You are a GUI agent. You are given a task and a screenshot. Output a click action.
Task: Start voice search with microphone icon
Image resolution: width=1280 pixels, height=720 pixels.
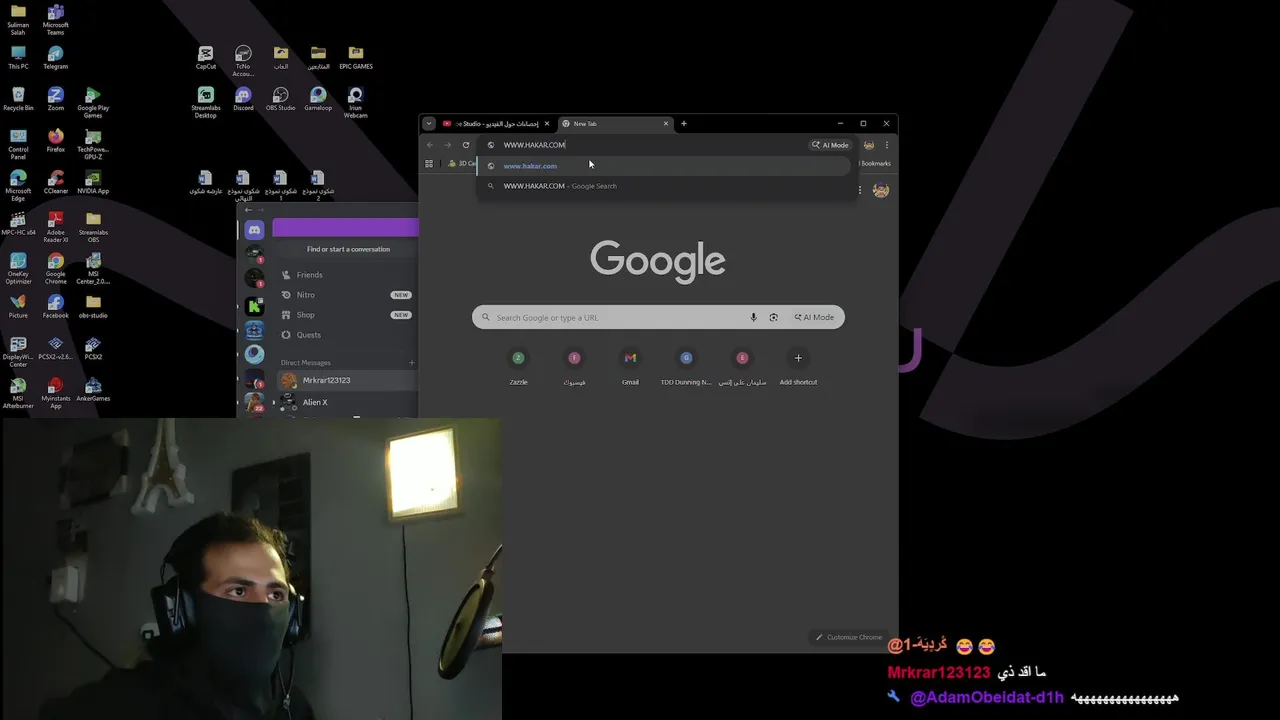point(753,317)
